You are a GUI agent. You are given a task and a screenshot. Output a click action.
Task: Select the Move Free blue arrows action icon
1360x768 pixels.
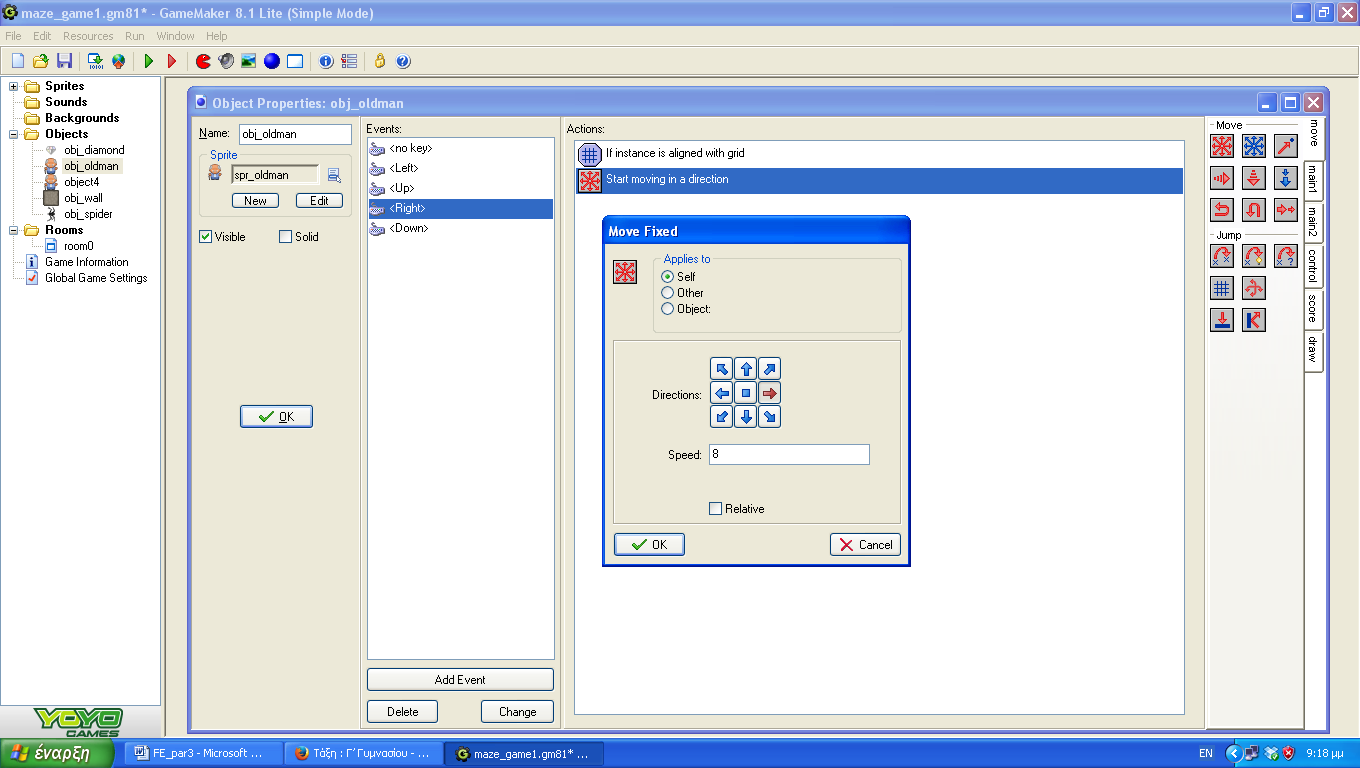point(1254,146)
